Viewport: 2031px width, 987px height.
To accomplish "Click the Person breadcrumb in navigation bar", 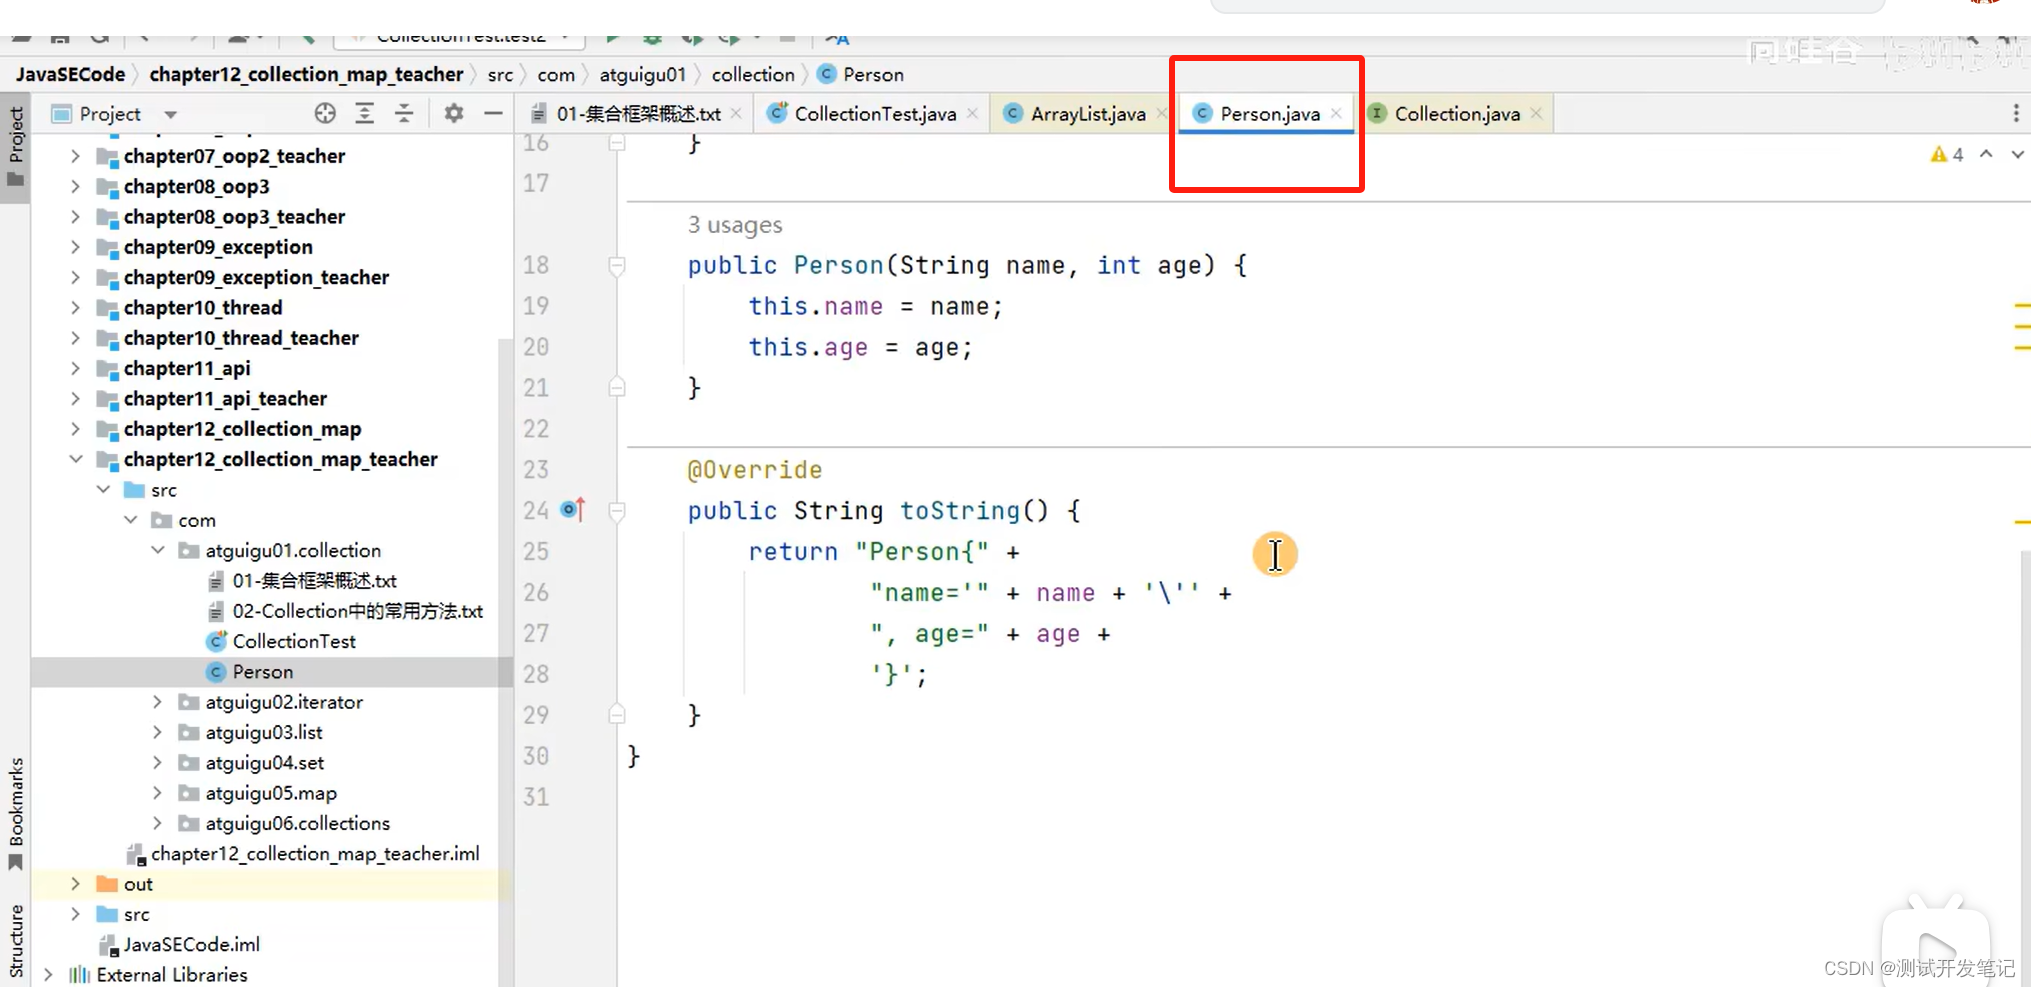I will pyautogui.click(x=861, y=75).
